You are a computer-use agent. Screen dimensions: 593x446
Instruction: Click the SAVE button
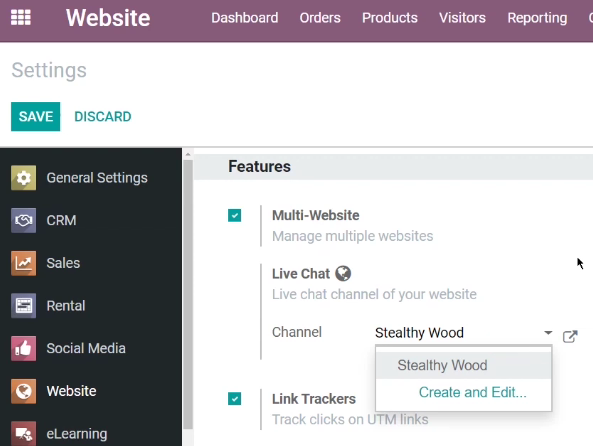click(36, 117)
